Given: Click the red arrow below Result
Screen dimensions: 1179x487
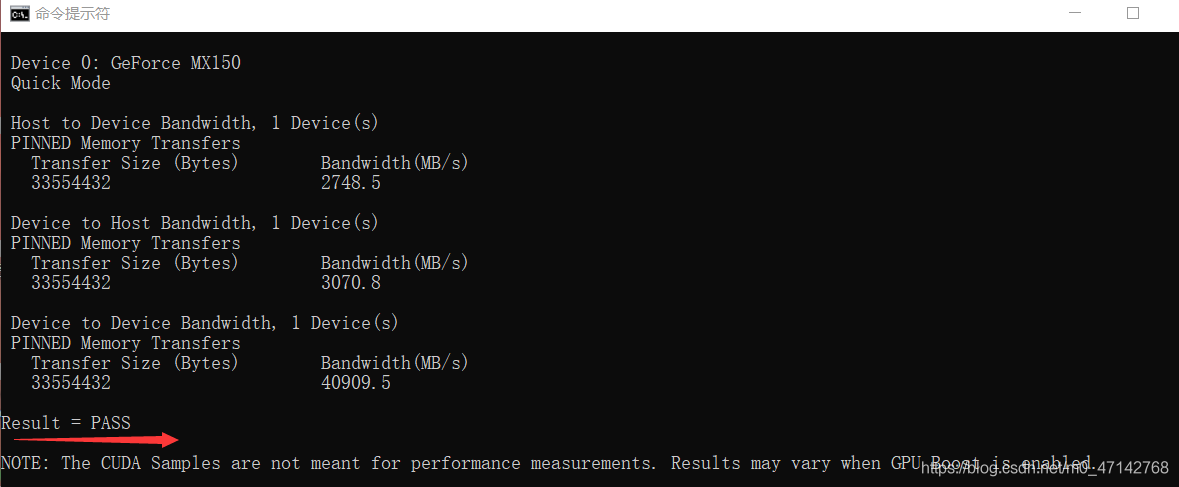Looking at the screenshot, I should pyautogui.click(x=96, y=440).
